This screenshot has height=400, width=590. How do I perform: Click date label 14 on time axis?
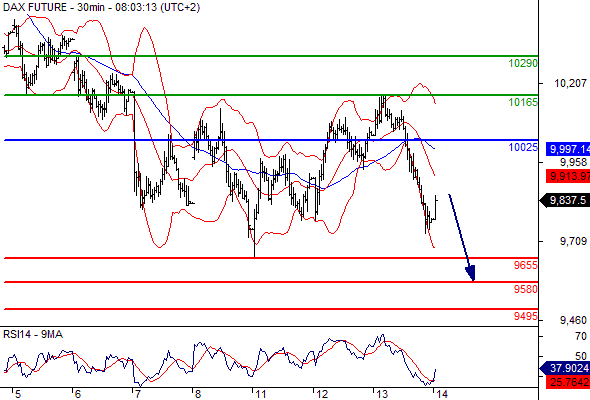coord(442,394)
